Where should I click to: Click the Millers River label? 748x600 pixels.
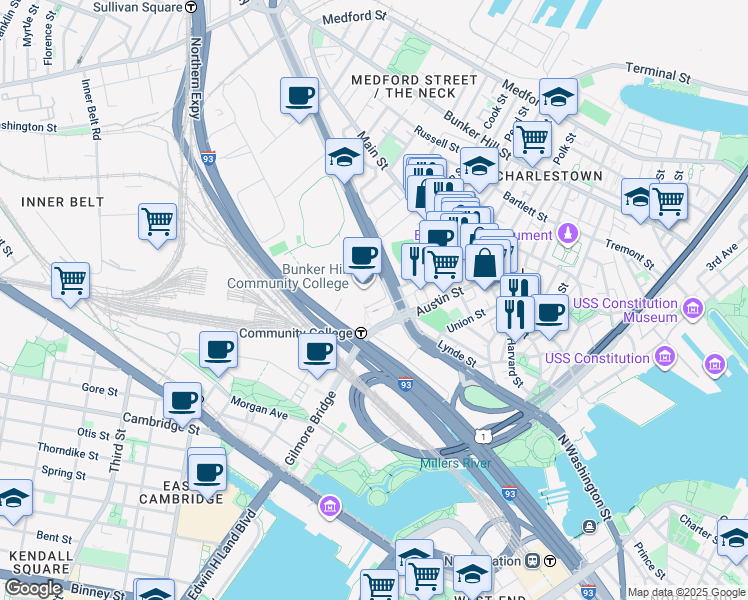pos(456,463)
